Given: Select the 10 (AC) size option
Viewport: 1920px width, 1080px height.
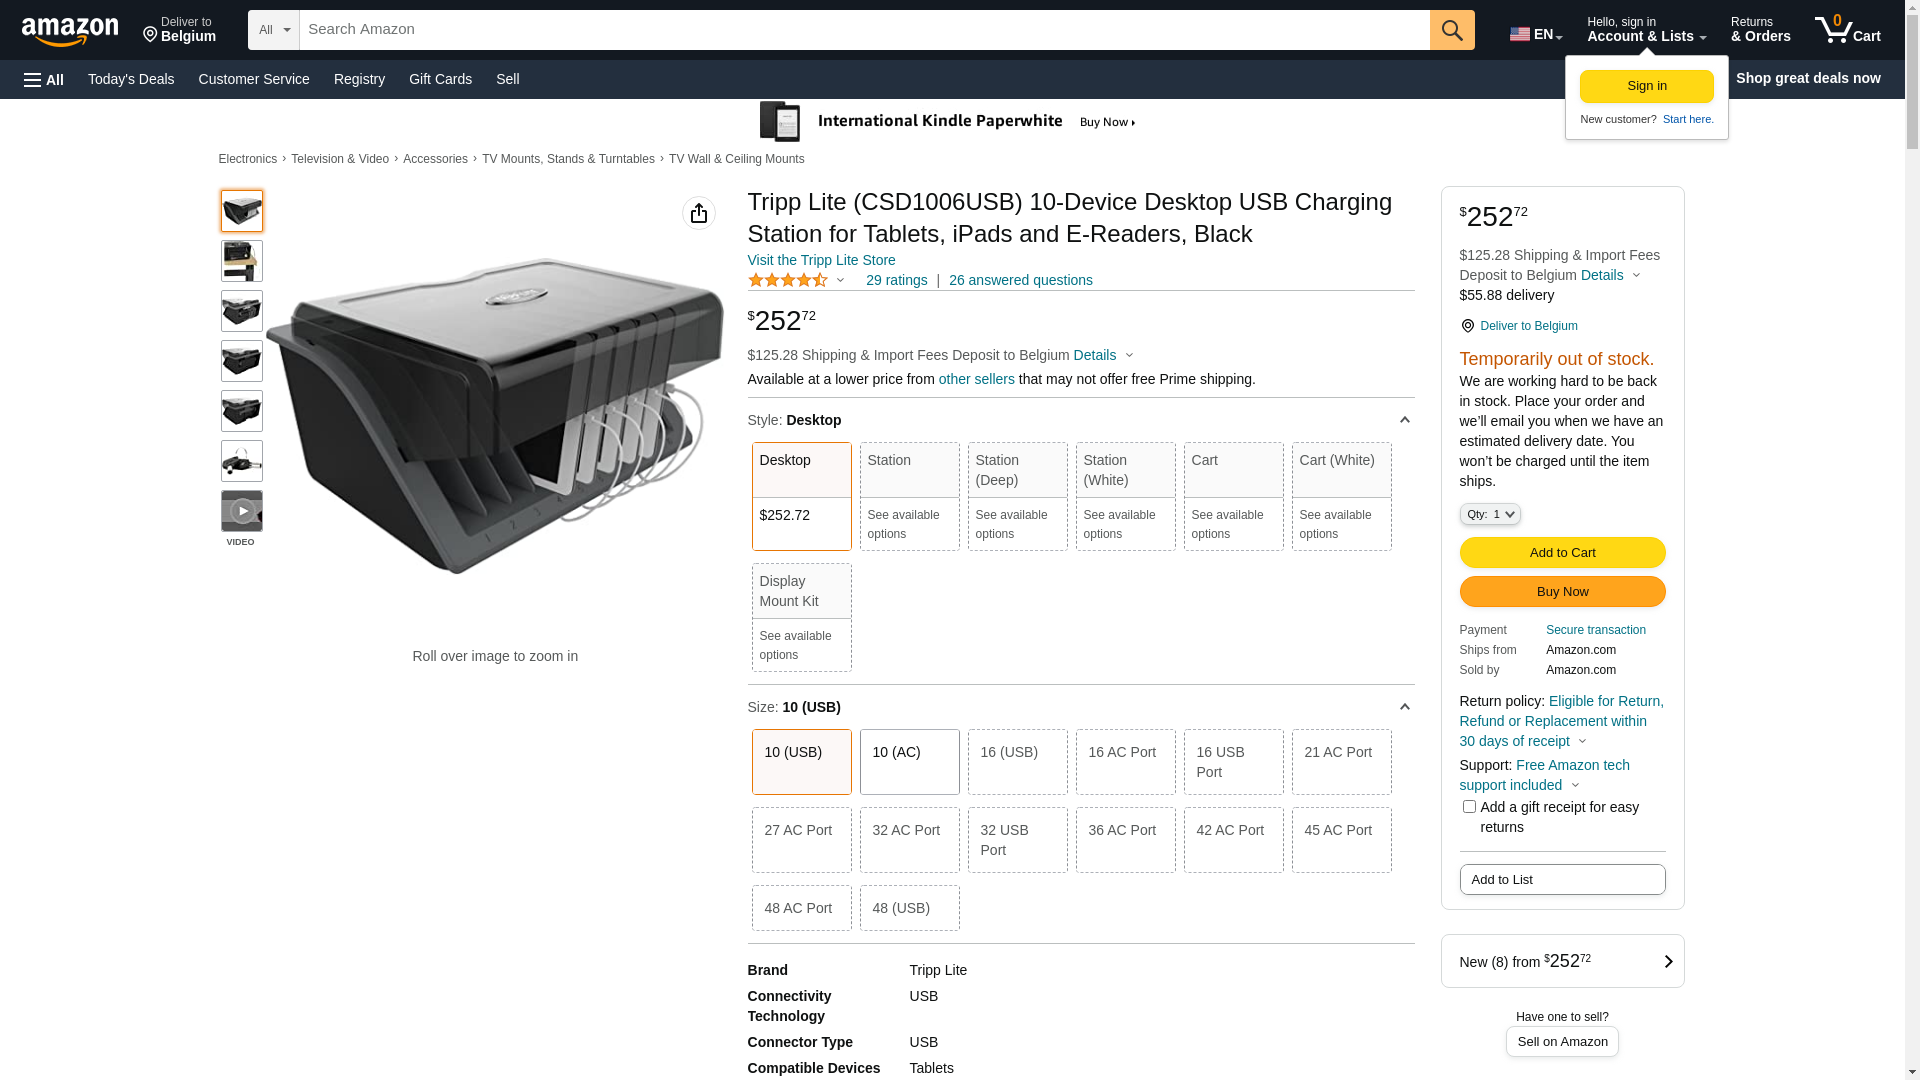Looking at the screenshot, I should click(x=908, y=761).
